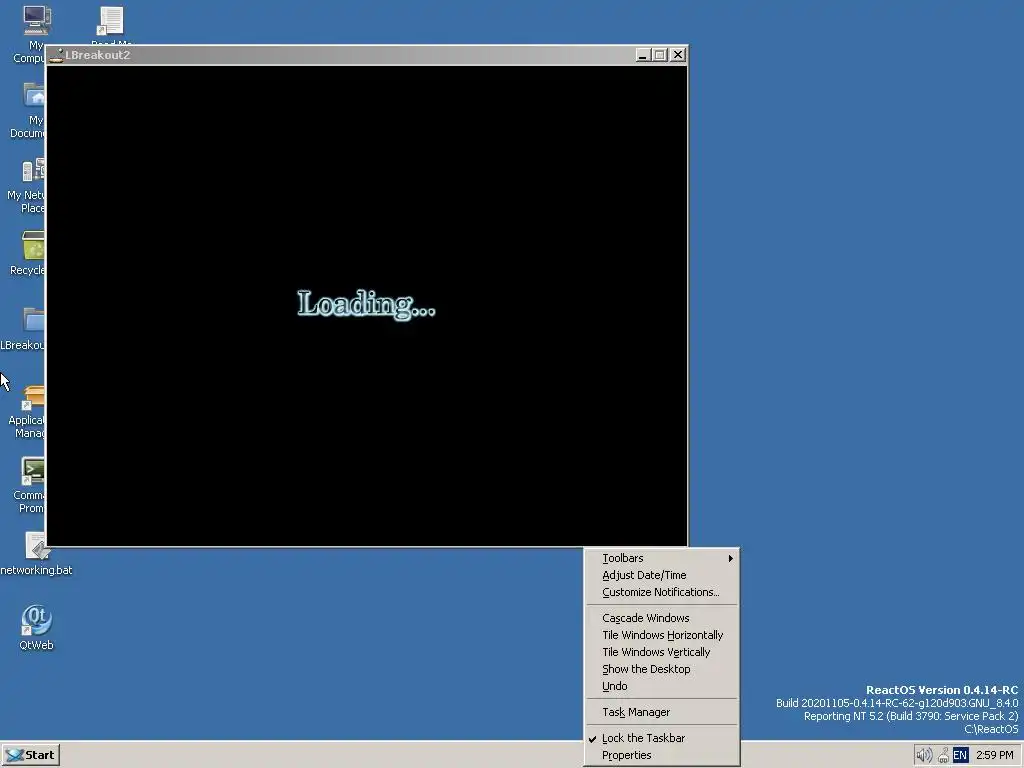The width and height of the screenshot is (1024, 768).
Task: Launch the QtWeb browser icon
Action: [36, 620]
